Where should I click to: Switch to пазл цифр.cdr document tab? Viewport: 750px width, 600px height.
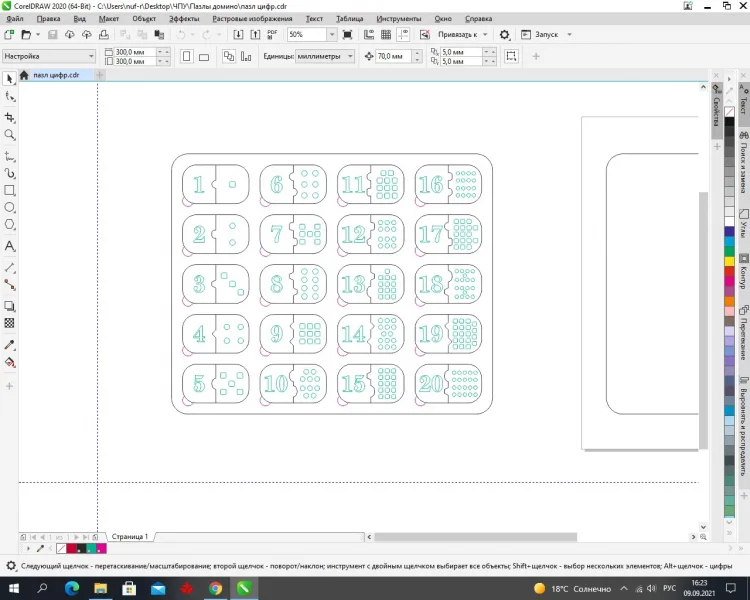point(56,75)
